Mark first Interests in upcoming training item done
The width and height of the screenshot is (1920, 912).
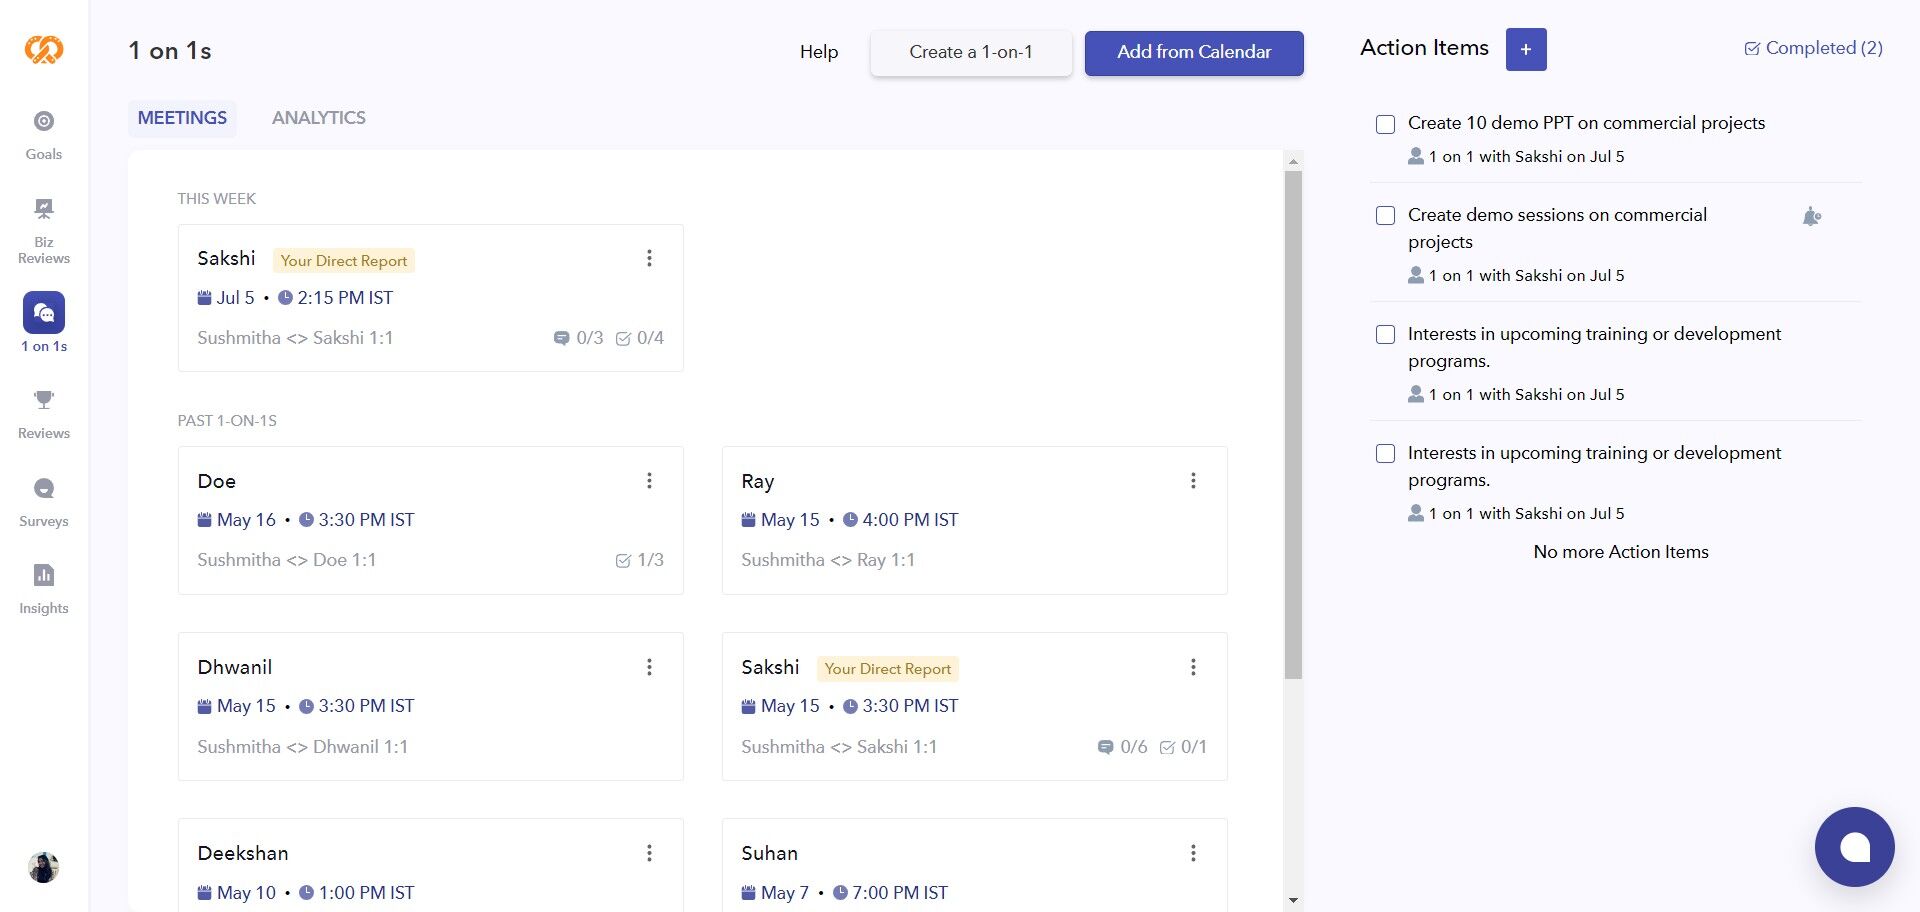point(1385,335)
